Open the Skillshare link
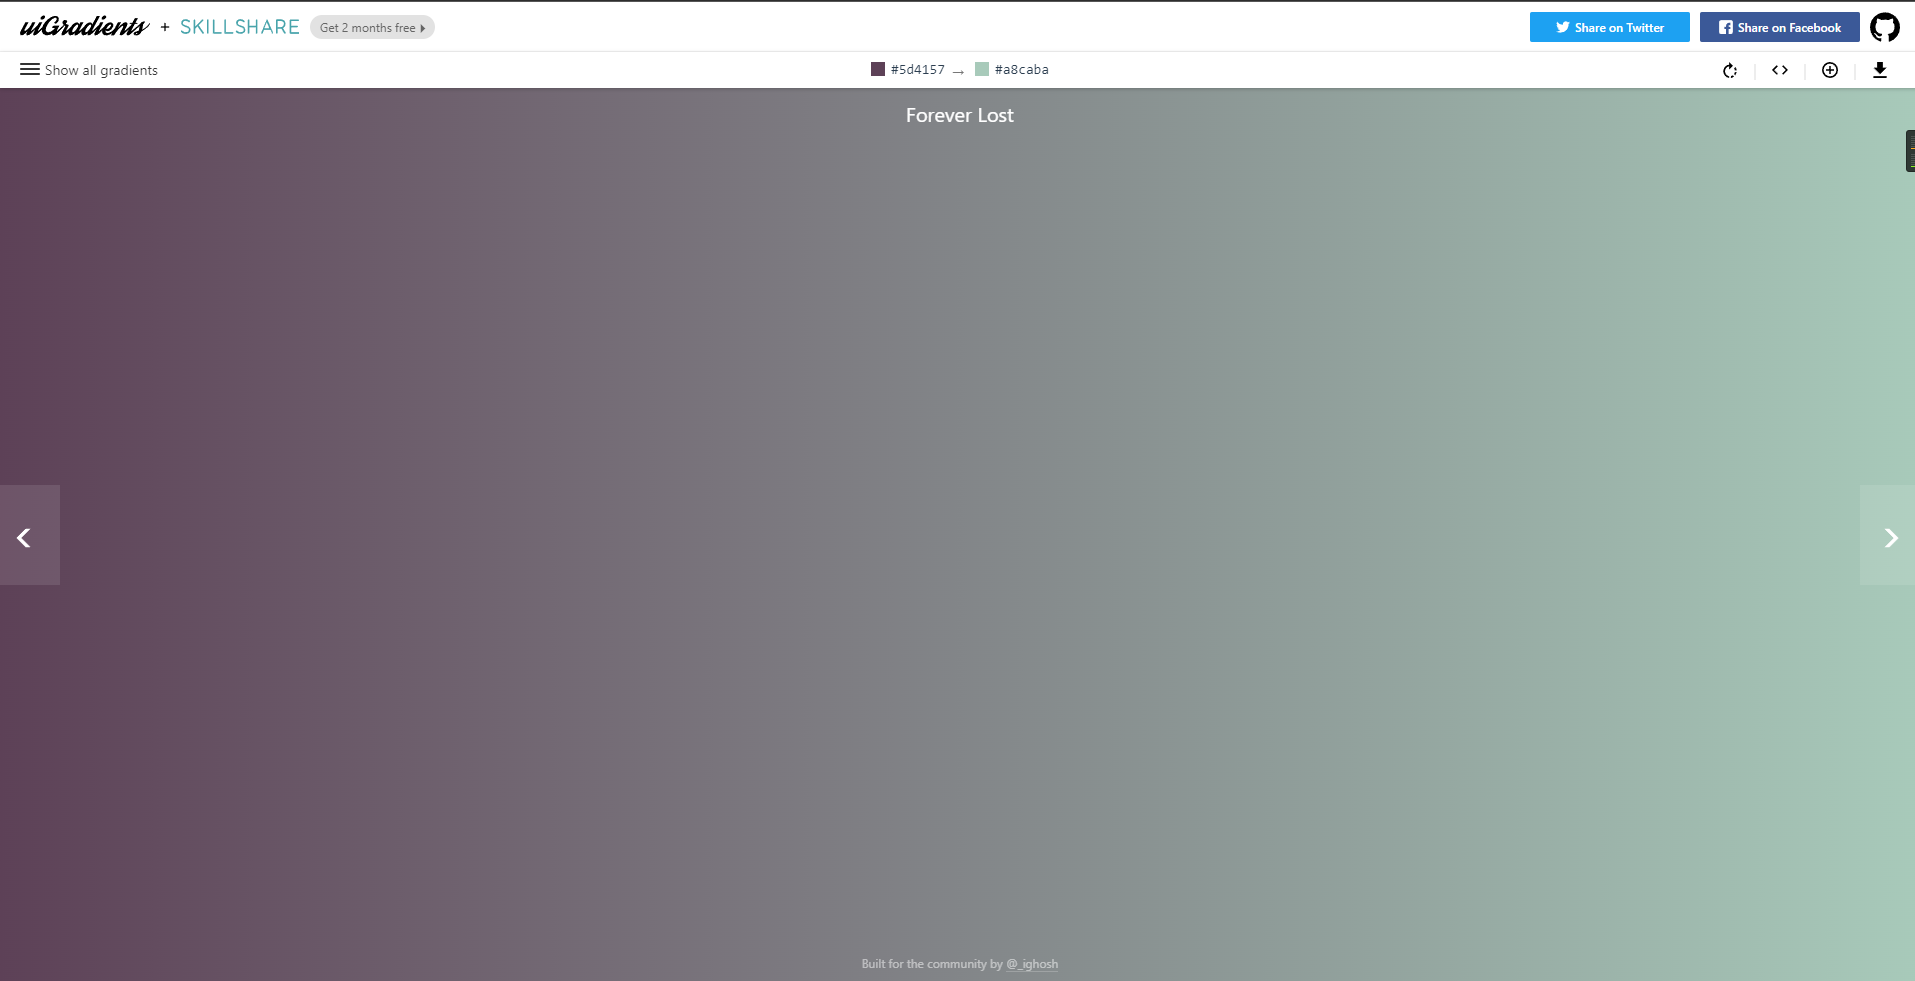The image size is (1915, 981). (240, 27)
